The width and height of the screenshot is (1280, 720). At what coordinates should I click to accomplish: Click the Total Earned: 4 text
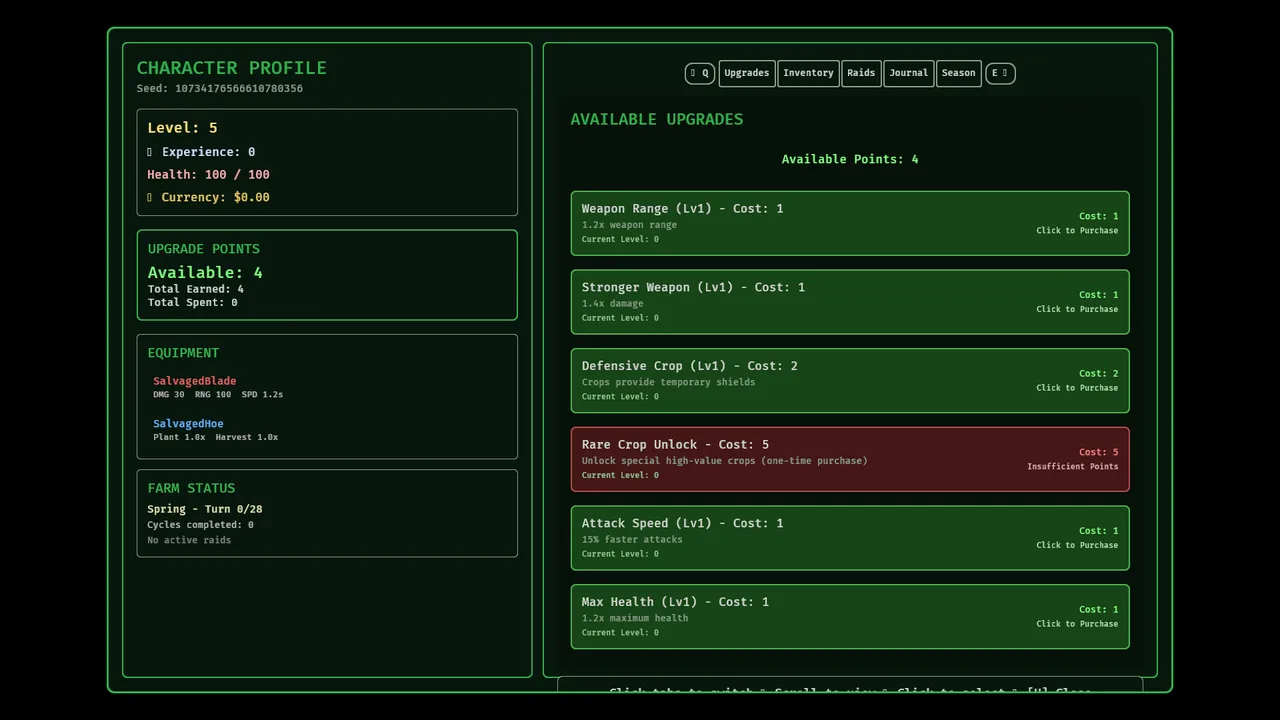tap(196, 289)
